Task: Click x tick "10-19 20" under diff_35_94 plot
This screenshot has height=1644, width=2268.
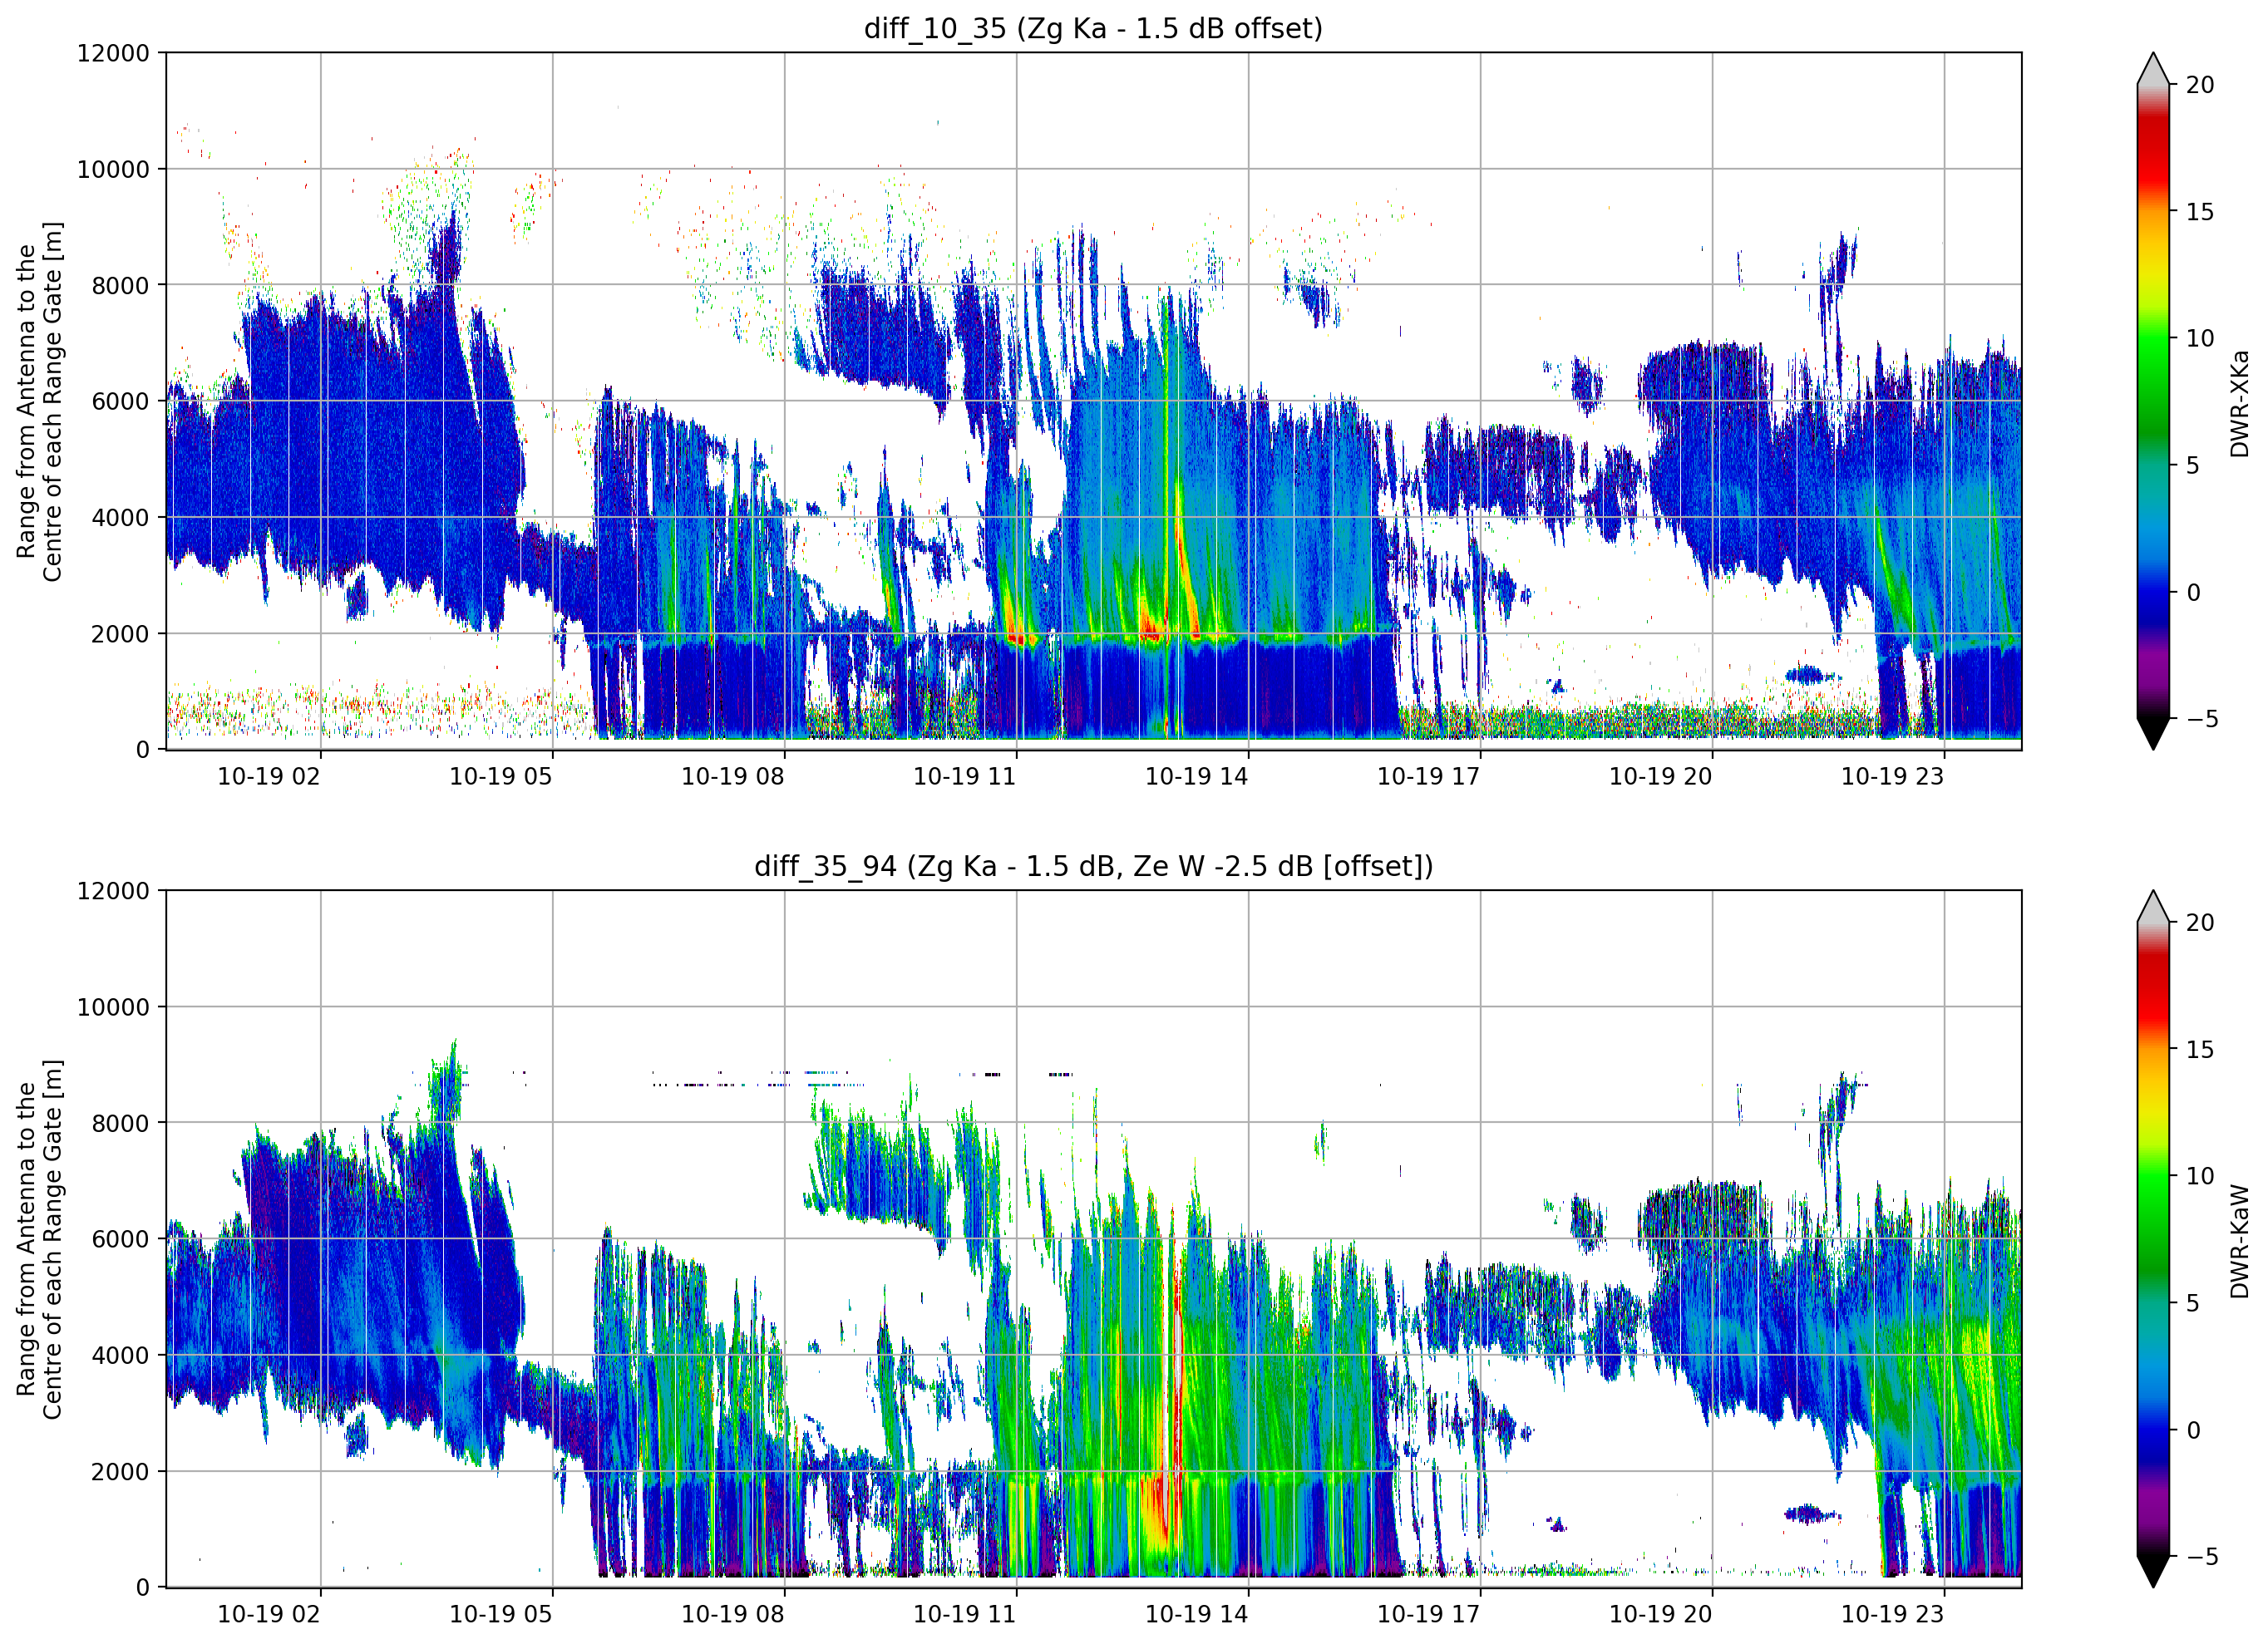Action: click(x=1661, y=1614)
